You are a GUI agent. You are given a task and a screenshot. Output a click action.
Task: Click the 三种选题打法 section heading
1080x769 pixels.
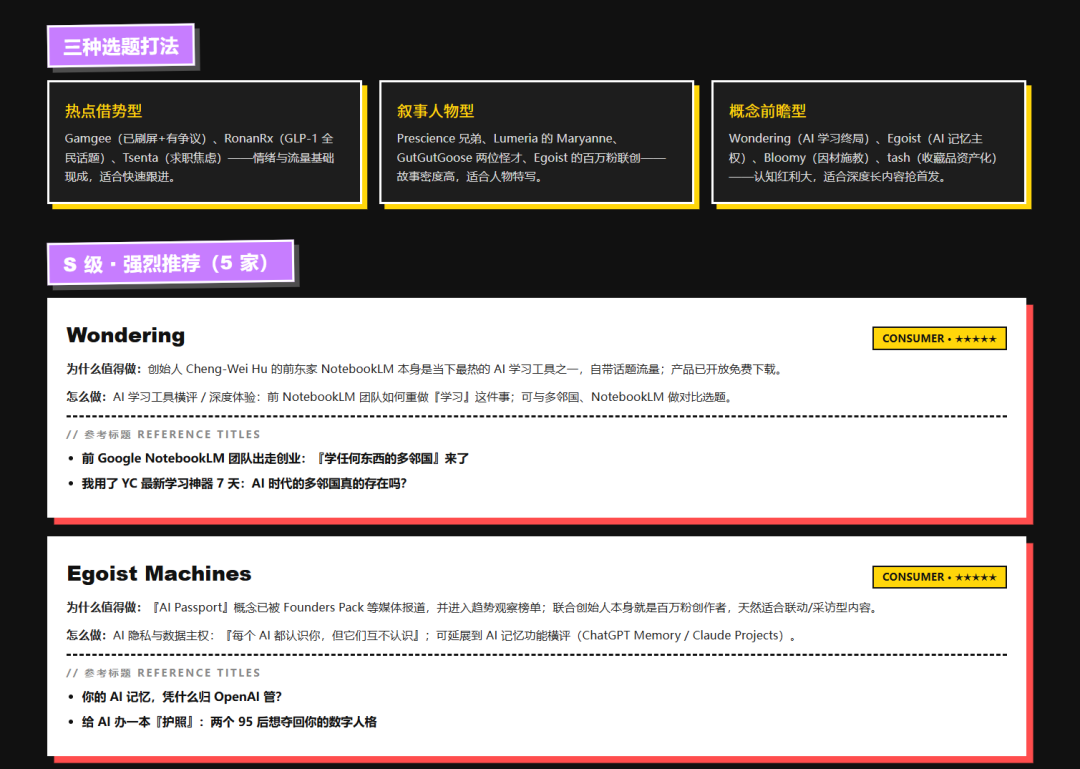click(121, 46)
